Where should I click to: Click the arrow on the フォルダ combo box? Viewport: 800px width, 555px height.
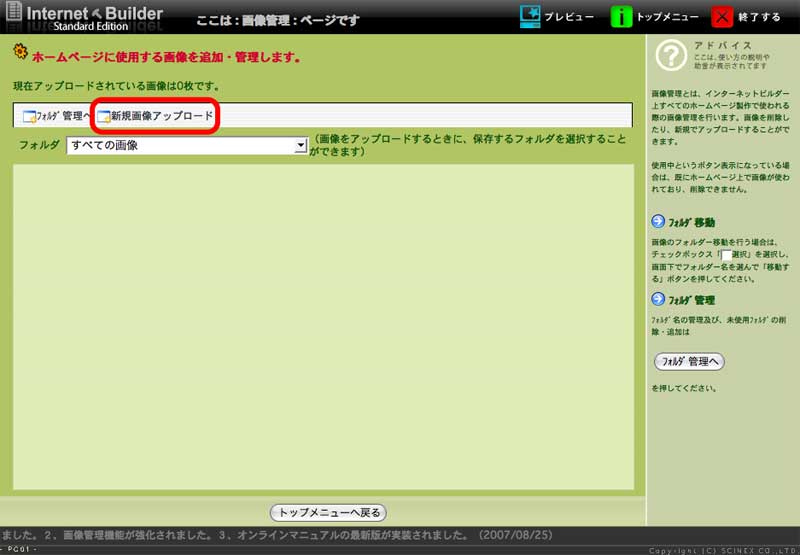pos(300,146)
